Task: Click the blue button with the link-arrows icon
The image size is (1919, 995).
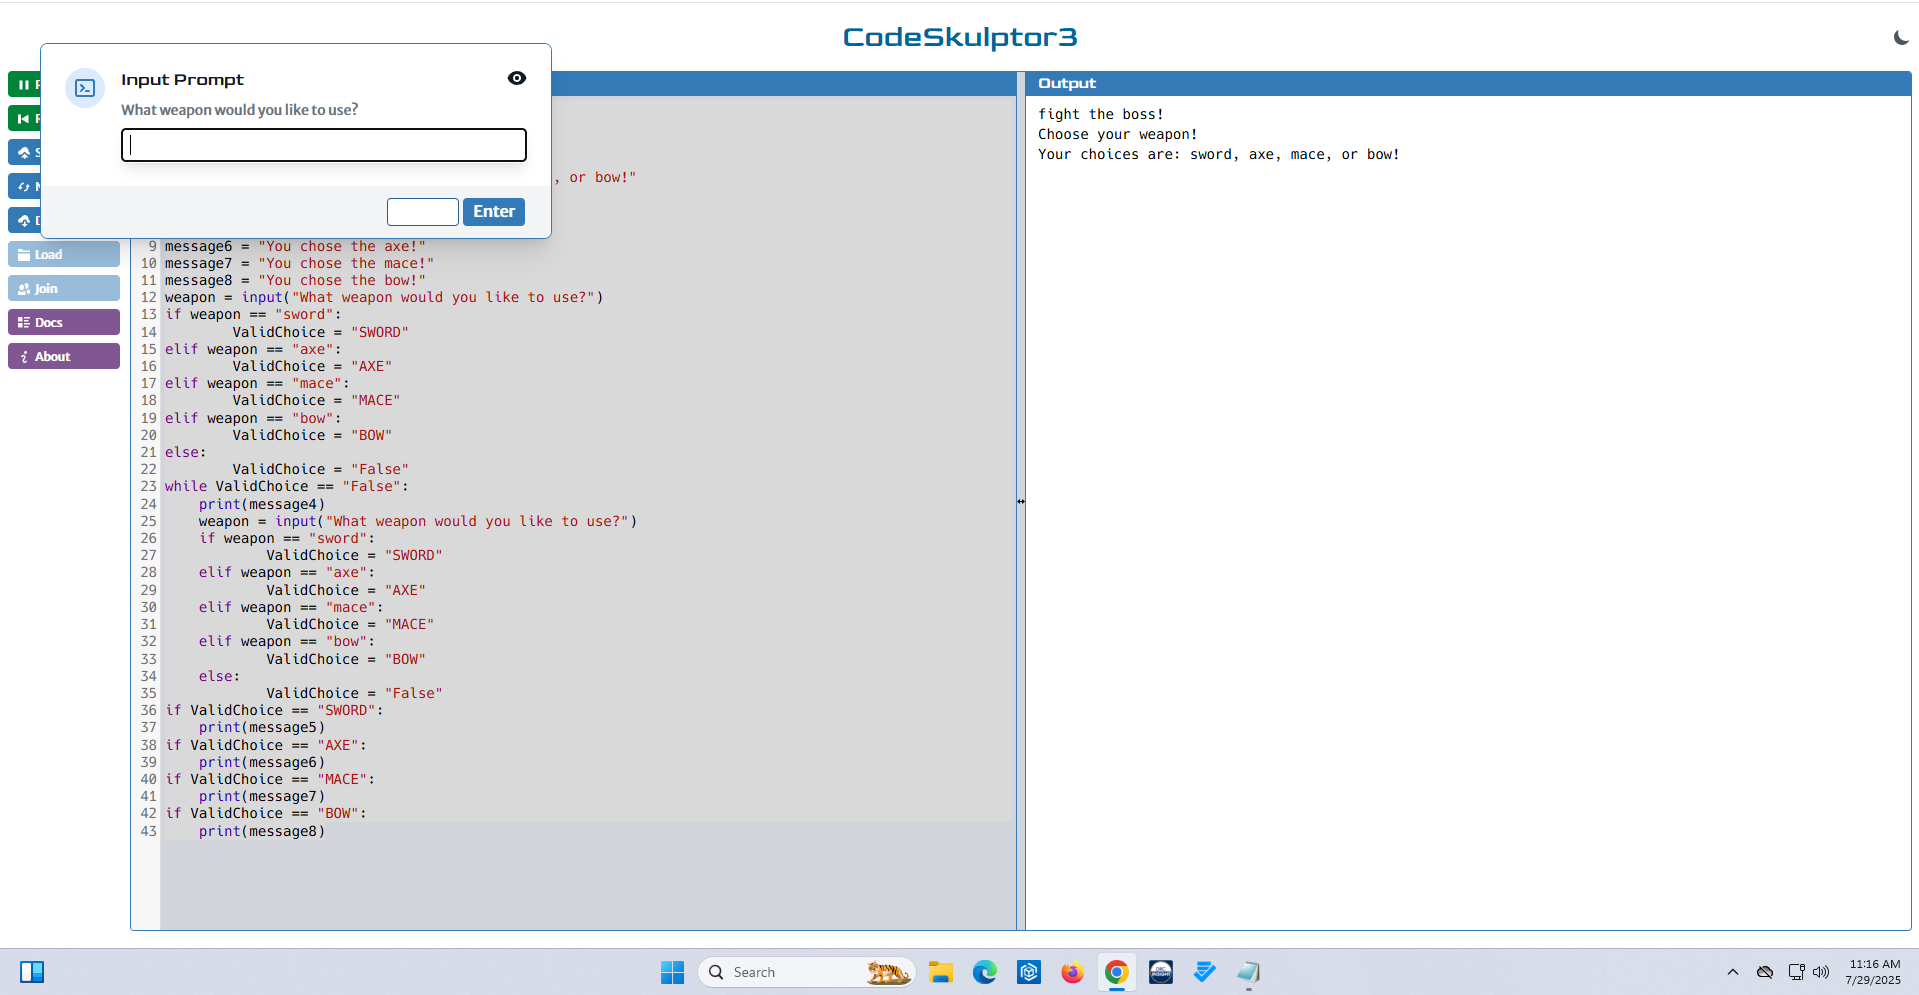Action: [x=24, y=187]
